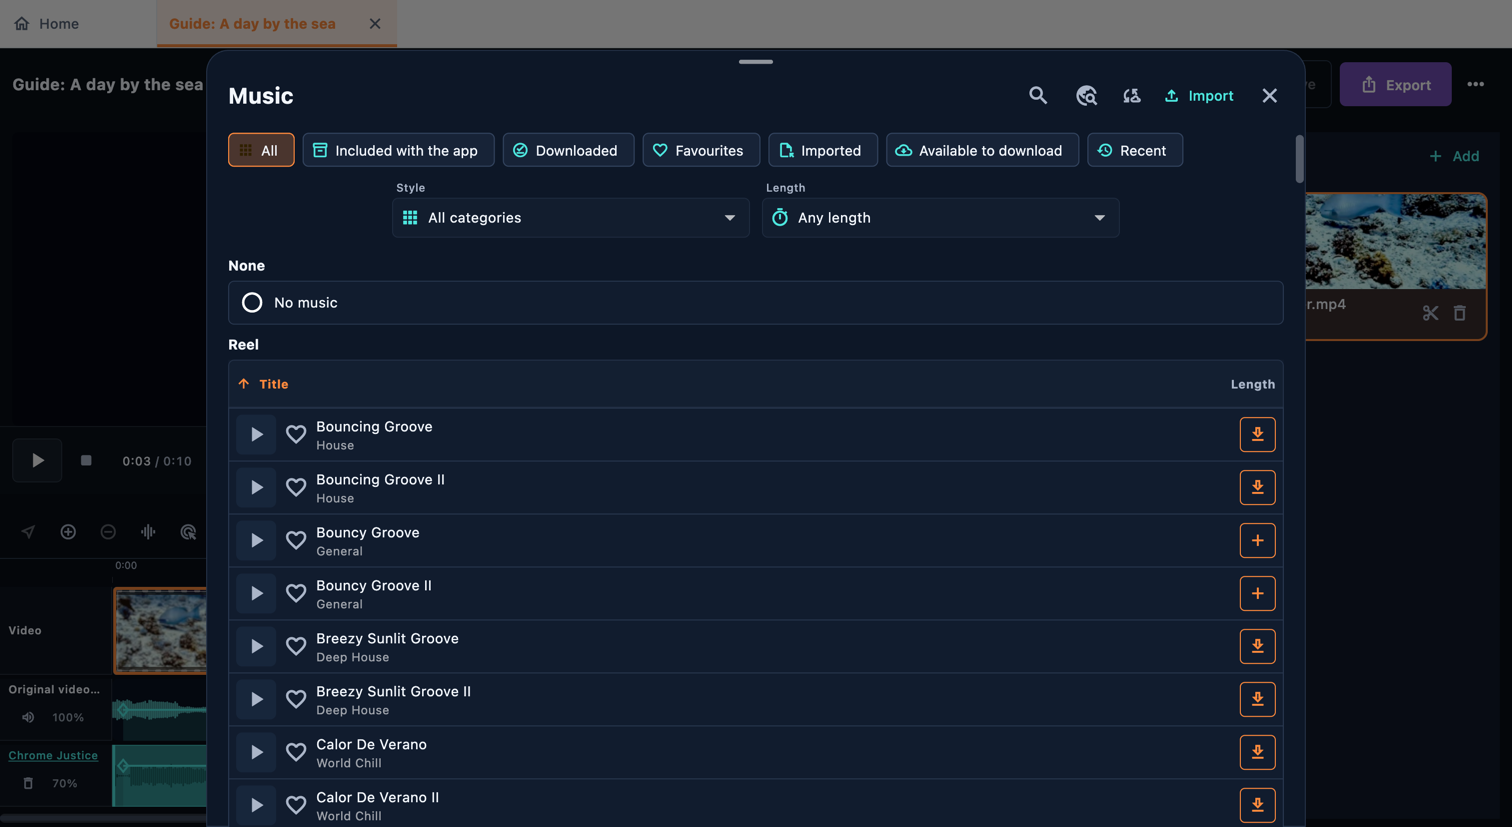
Task: Switch to the Favourites filter
Action: (x=701, y=150)
